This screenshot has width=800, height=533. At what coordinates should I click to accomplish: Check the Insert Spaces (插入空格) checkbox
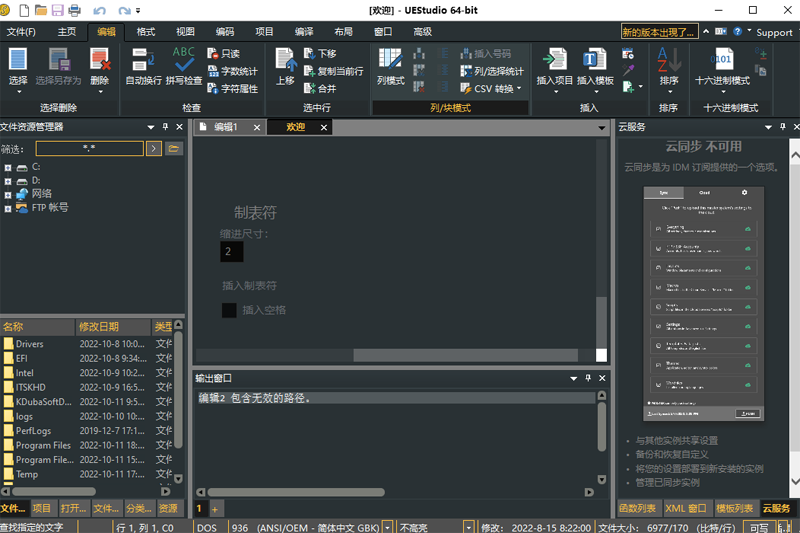229,310
